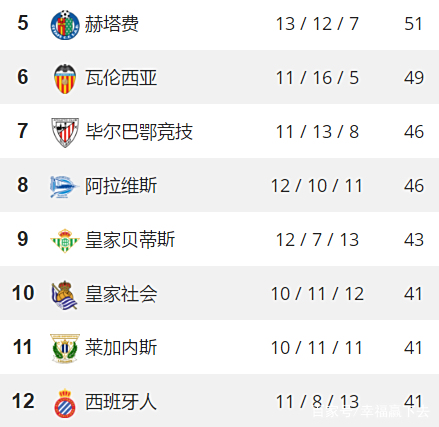Click the Leganés club crest
Viewport: 439px width, 427px height.
click(65, 348)
